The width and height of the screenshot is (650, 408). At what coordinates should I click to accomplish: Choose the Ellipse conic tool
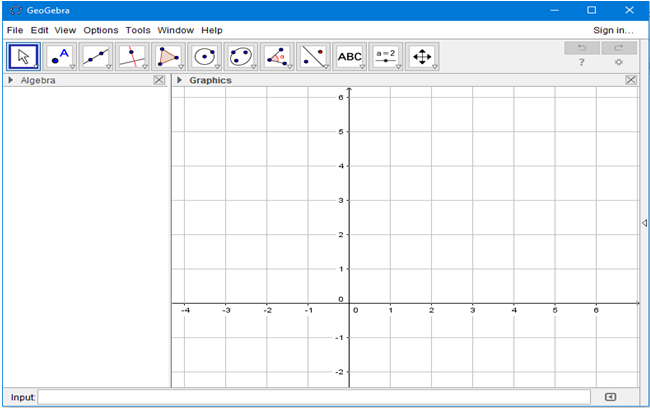click(x=241, y=57)
